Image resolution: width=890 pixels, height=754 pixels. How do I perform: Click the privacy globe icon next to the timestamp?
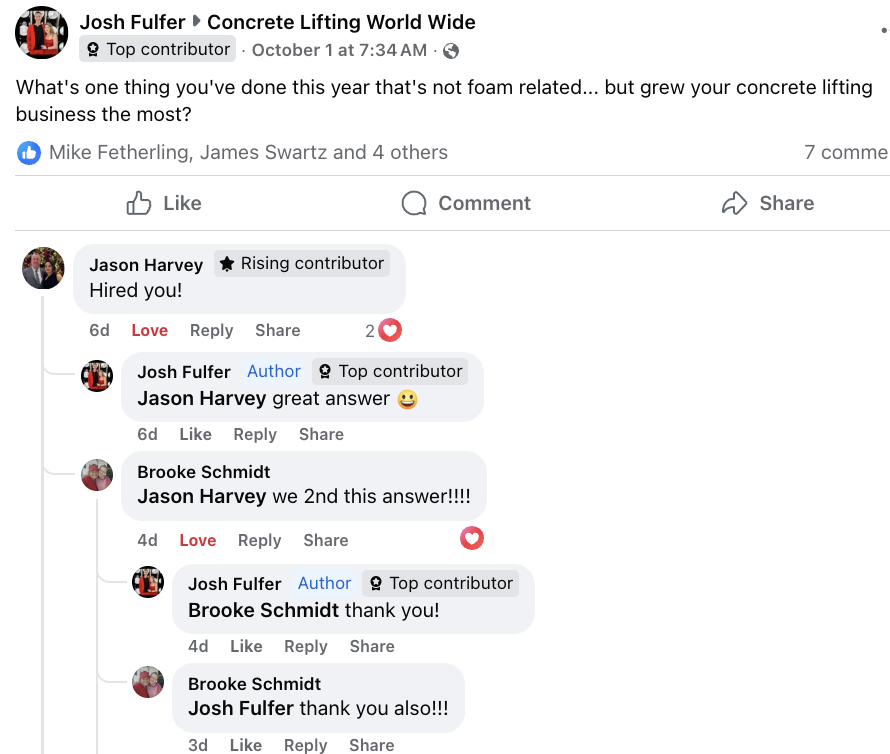point(450,49)
